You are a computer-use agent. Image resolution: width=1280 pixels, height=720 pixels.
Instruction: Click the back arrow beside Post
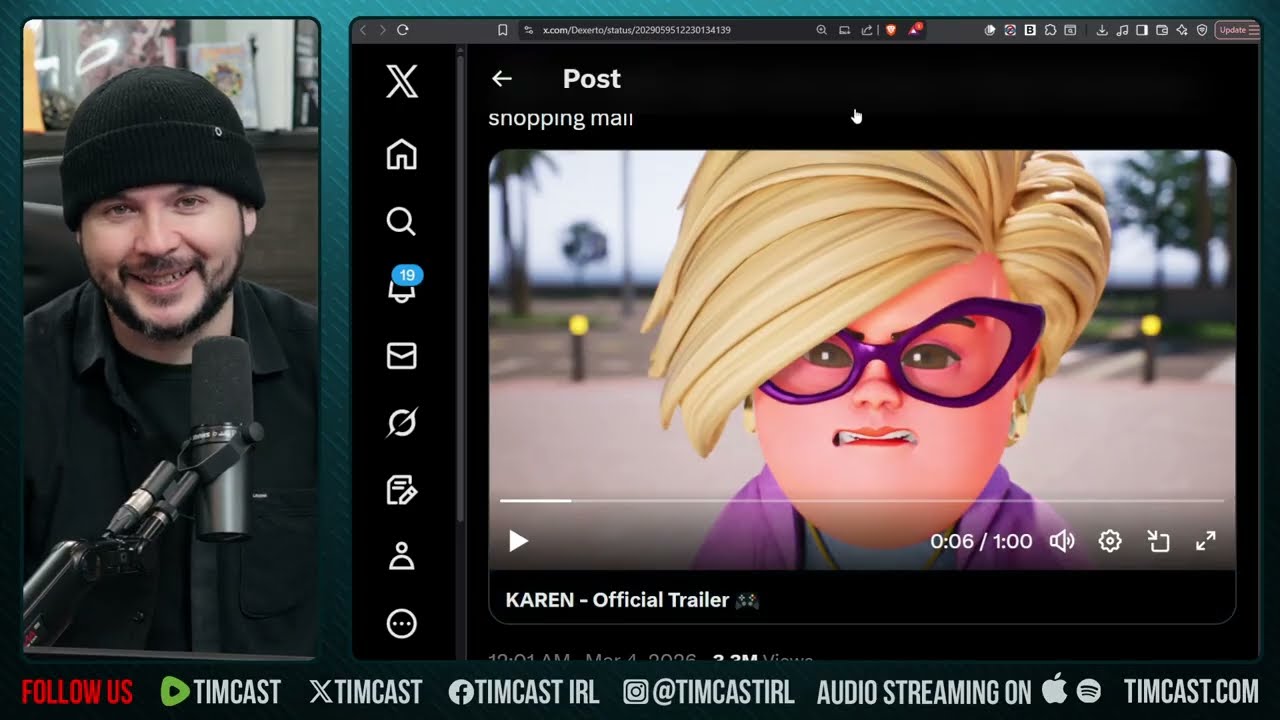point(502,78)
